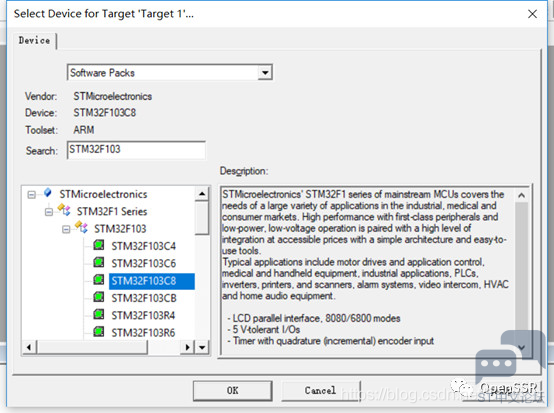The height and width of the screenshot is (413, 554).
Task: Select STM32F103R6 in the device tree
Action: pos(143,333)
